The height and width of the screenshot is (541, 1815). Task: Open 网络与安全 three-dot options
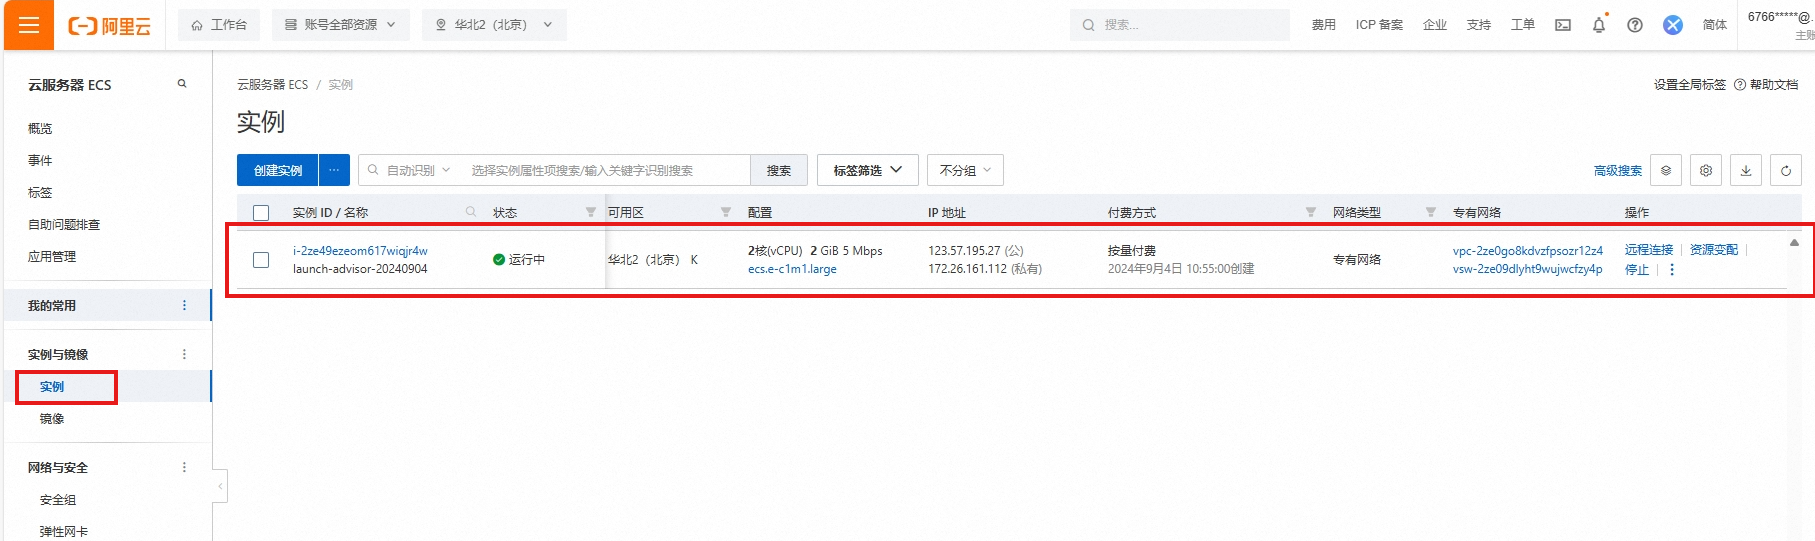click(x=184, y=467)
